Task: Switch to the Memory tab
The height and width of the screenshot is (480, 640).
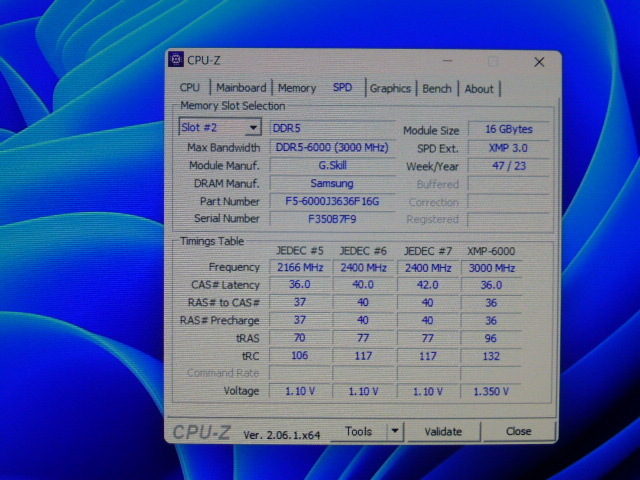Action: coord(297,88)
